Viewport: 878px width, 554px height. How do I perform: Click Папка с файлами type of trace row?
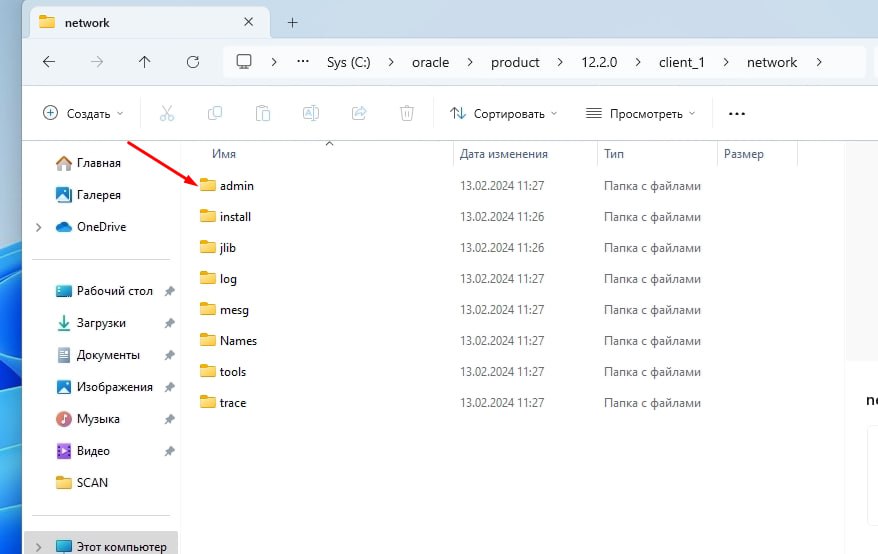tap(652, 402)
